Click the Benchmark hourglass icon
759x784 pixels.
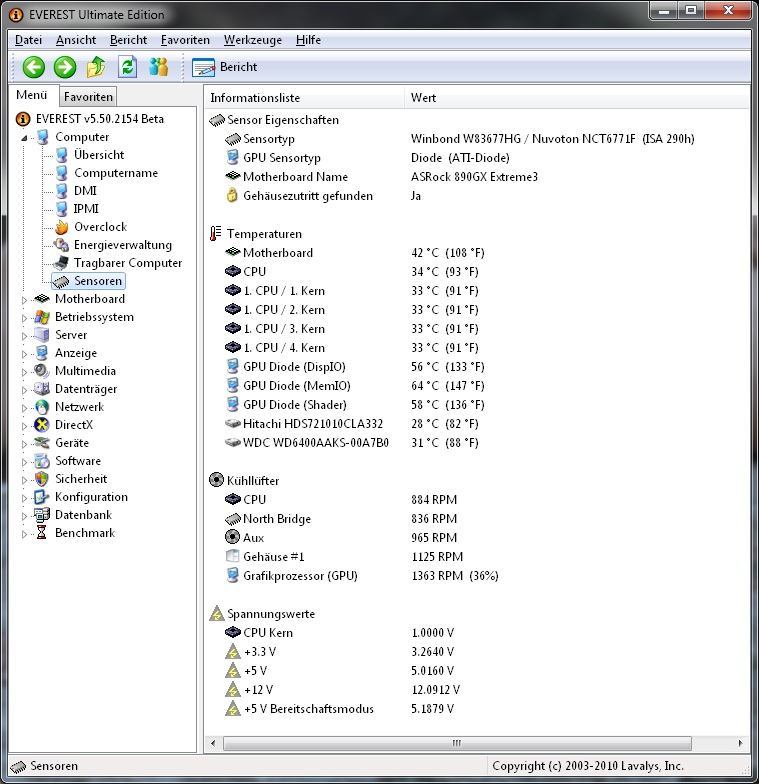pos(42,533)
